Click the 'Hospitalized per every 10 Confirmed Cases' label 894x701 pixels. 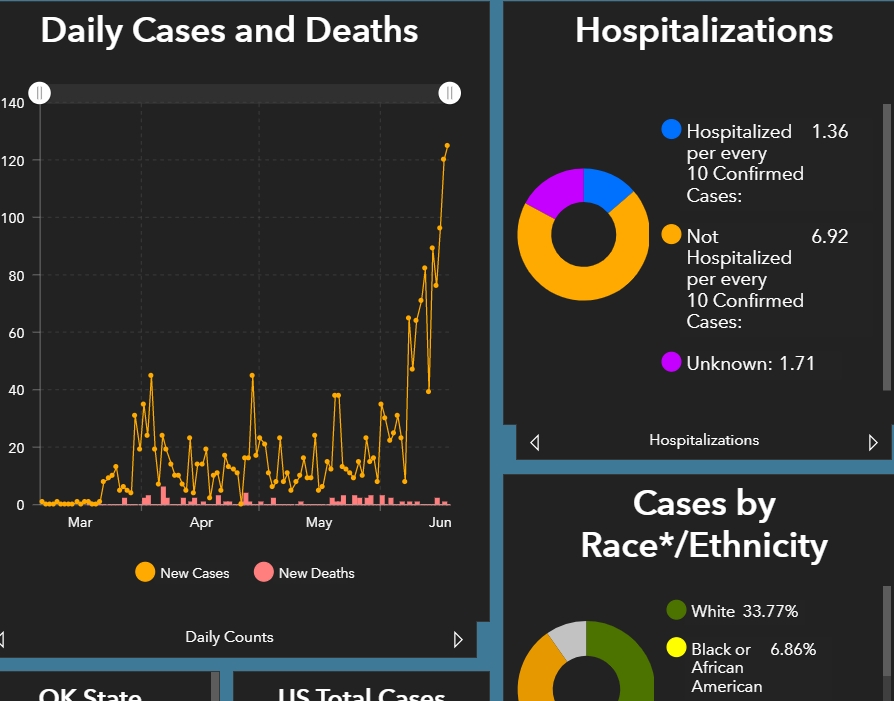click(x=745, y=163)
